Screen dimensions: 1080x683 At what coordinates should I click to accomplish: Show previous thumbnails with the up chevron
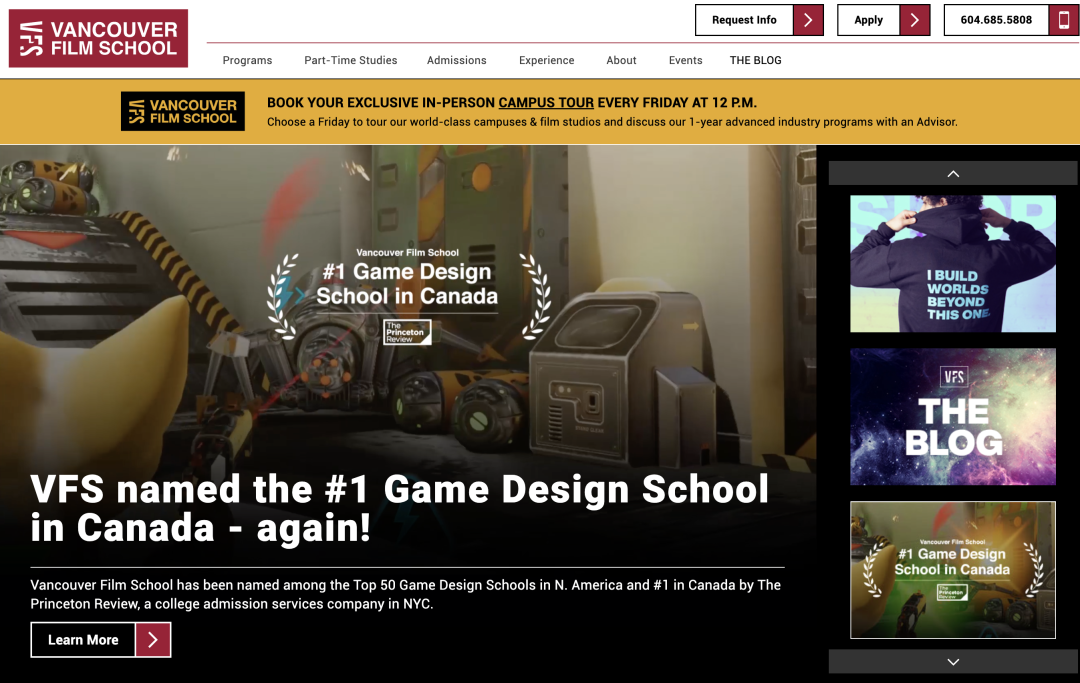pyautogui.click(x=953, y=174)
